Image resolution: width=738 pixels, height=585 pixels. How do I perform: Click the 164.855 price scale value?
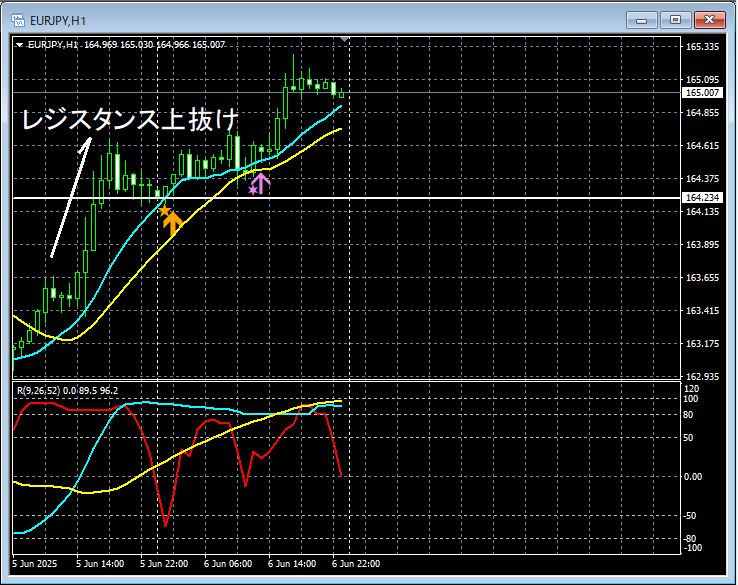(702, 112)
